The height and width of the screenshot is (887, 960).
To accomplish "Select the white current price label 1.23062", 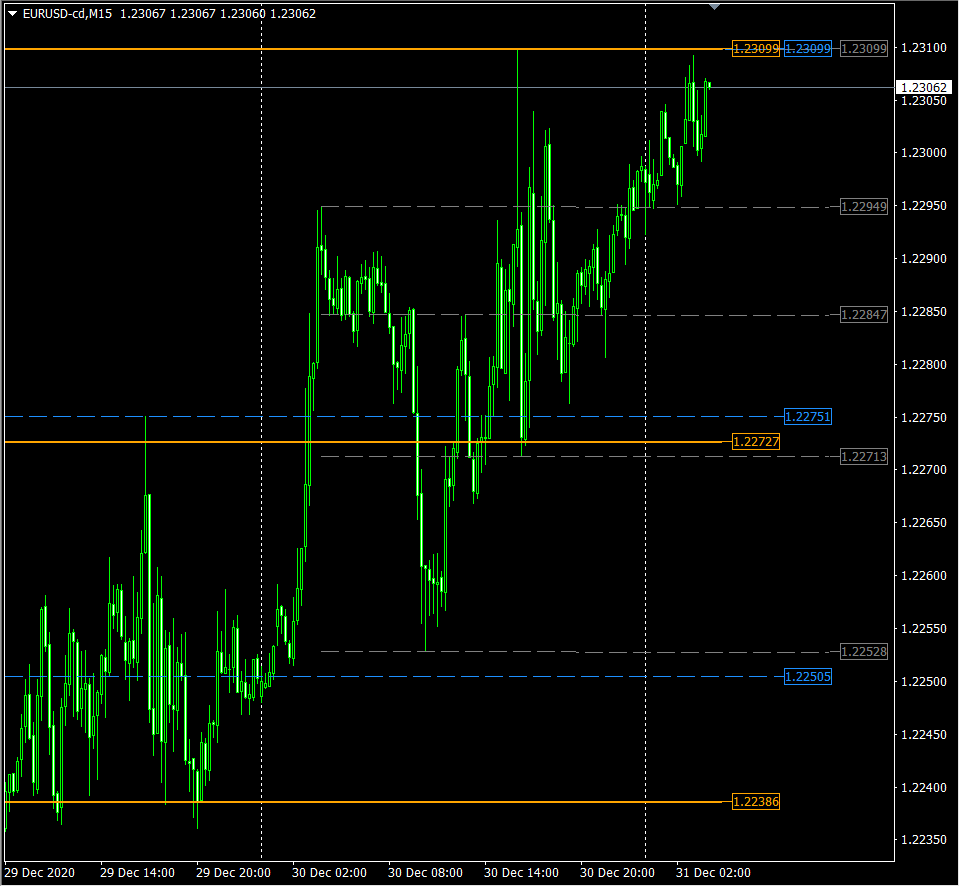I will point(924,88).
